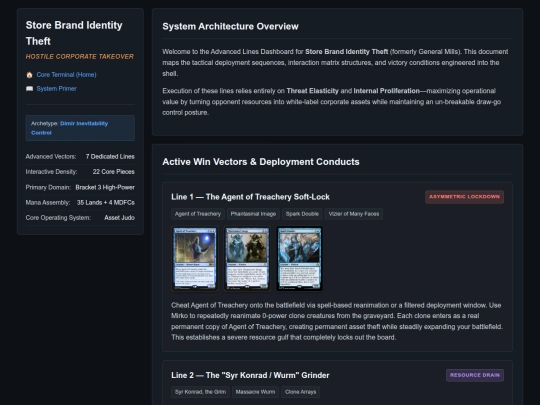Open the System Primer link

click(x=56, y=89)
